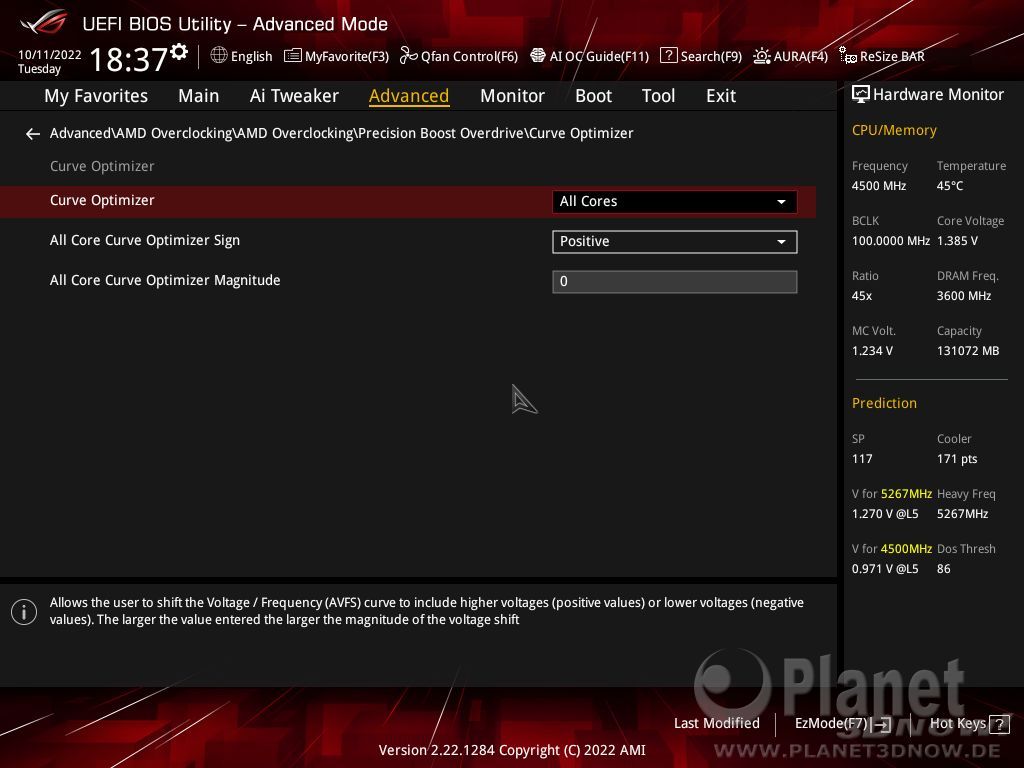Open MyFavorite(F3) menu

(x=347, y=56)
